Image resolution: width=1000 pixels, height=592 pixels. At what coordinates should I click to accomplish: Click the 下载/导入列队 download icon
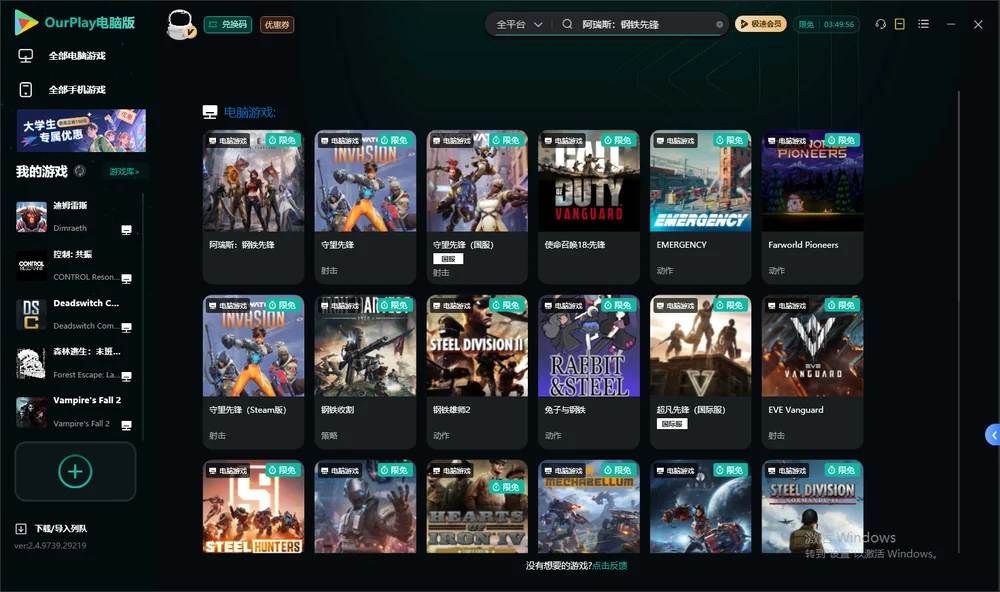point(21,528)
